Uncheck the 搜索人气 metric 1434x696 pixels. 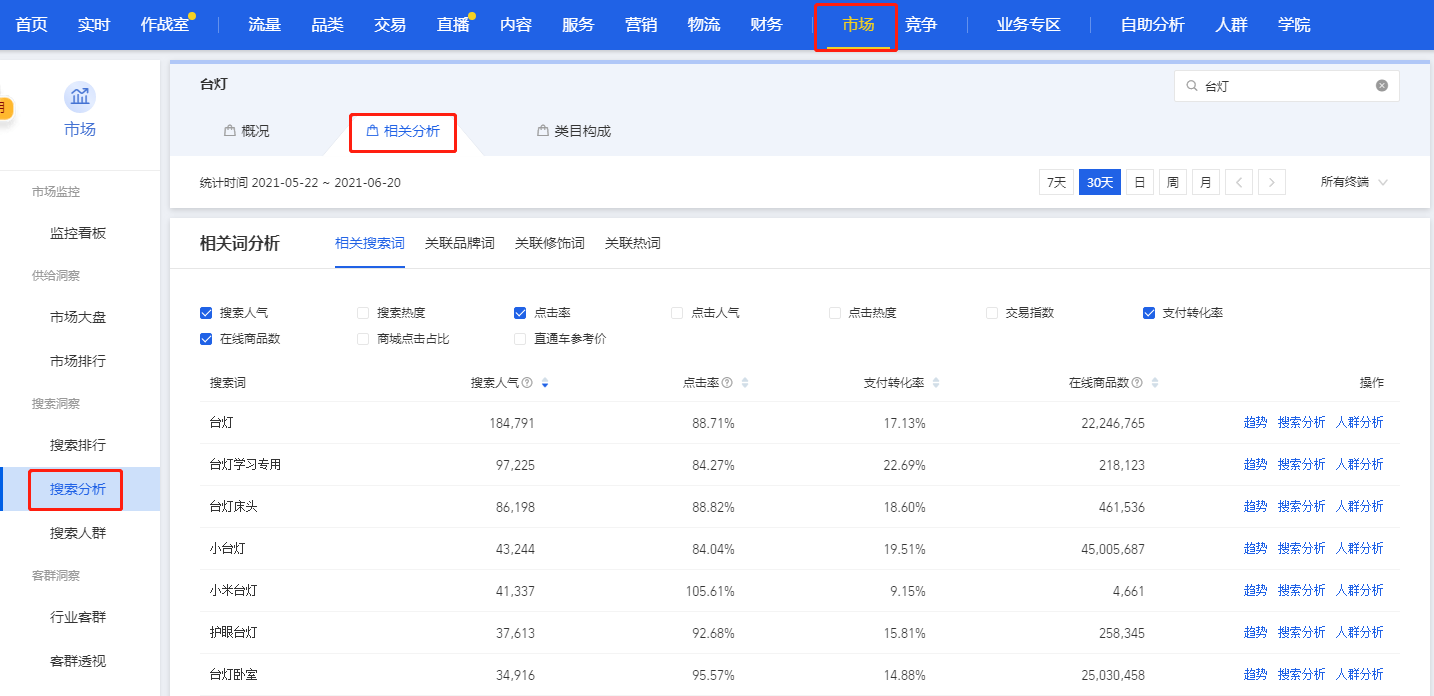pos(207,313)
